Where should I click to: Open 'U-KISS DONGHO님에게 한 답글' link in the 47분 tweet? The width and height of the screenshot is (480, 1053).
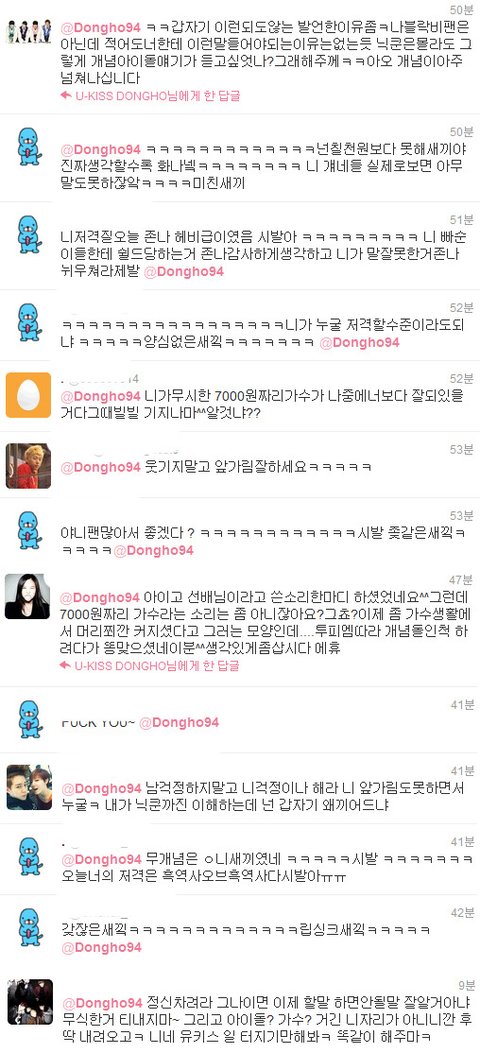coord(157,666)
